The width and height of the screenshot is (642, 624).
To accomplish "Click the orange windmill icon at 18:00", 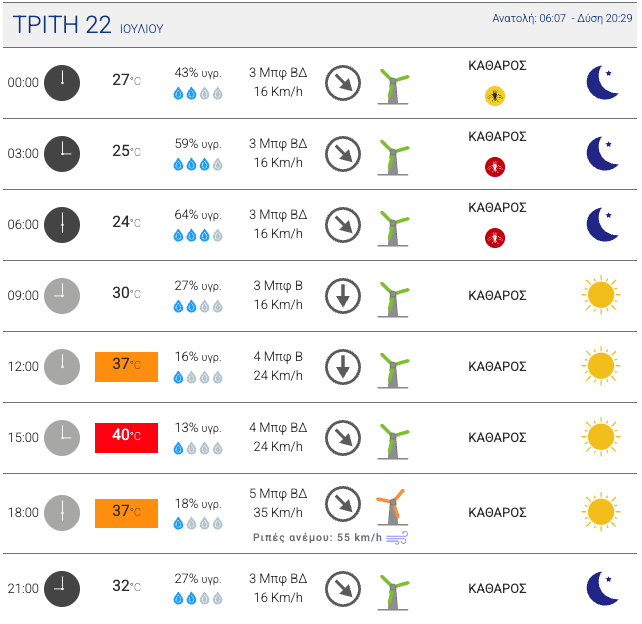I will coord(391,506).
